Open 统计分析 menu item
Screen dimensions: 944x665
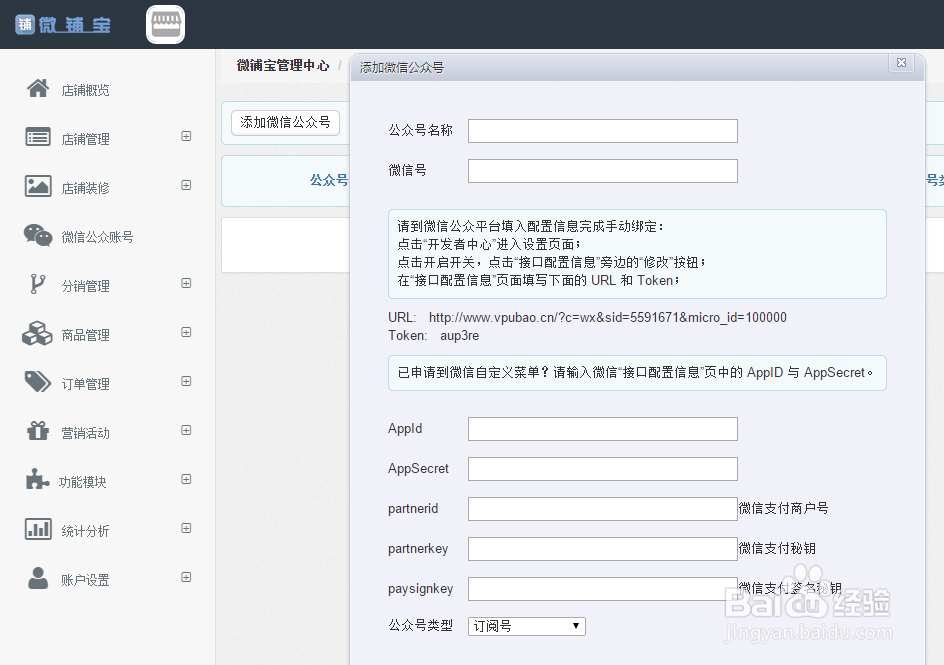point(85,531)
